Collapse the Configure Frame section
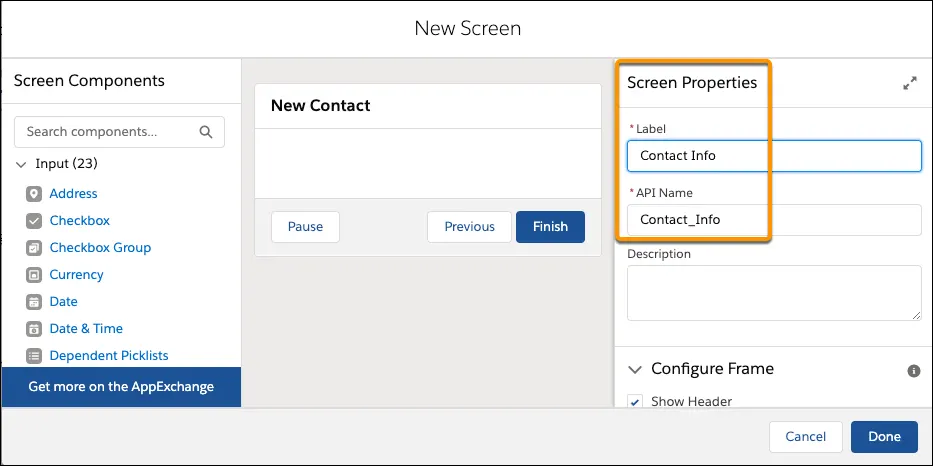The height and width of the screenshot is (466, 933). pos(634,369)
